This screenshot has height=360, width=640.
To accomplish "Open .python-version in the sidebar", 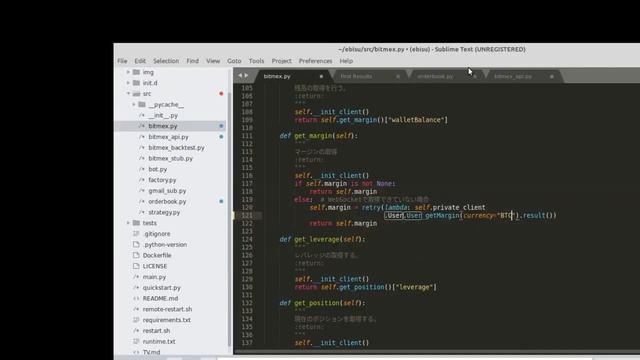I will click(164, 244).
